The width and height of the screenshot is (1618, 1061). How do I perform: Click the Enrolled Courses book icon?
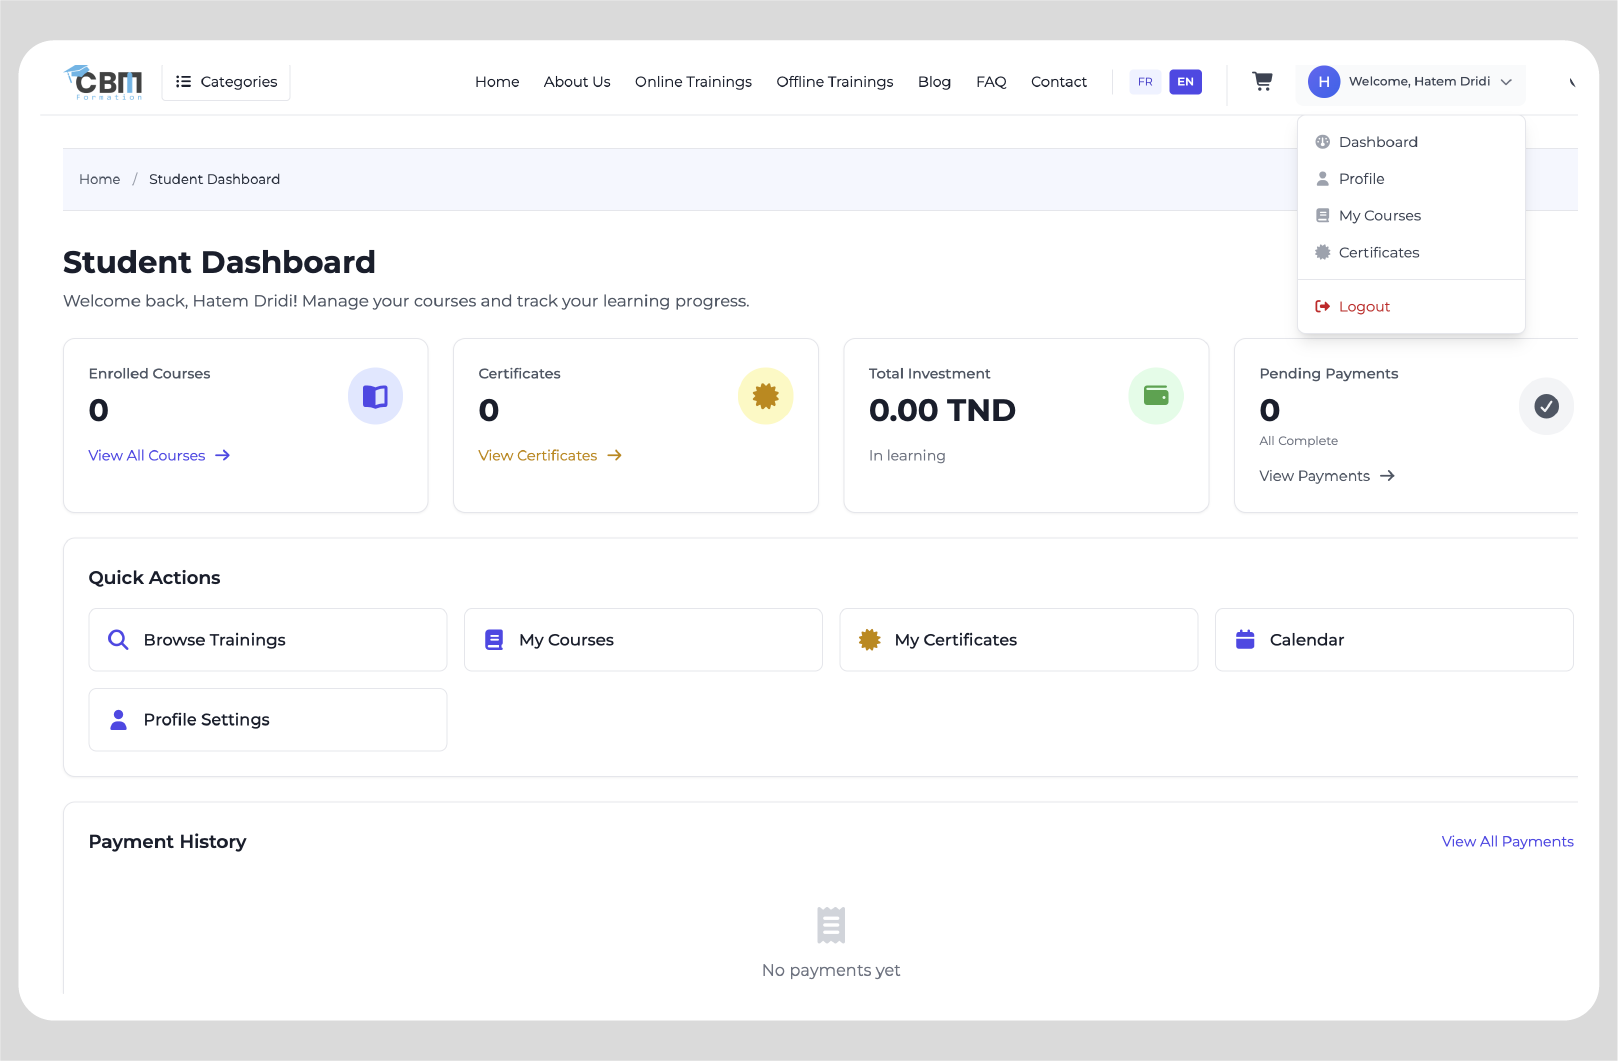[375, 397]
